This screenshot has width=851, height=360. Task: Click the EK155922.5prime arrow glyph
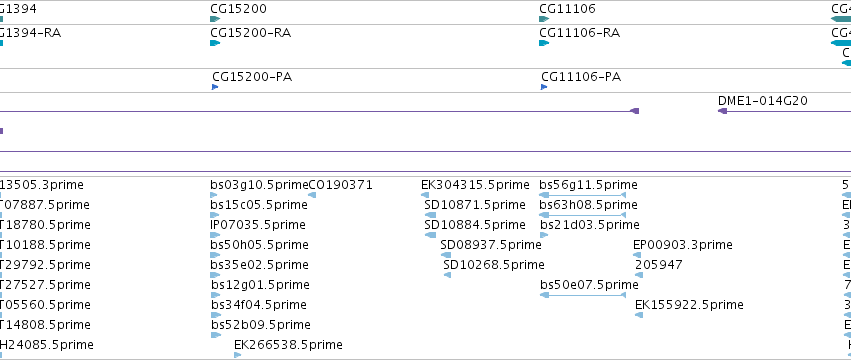[639, 315]
